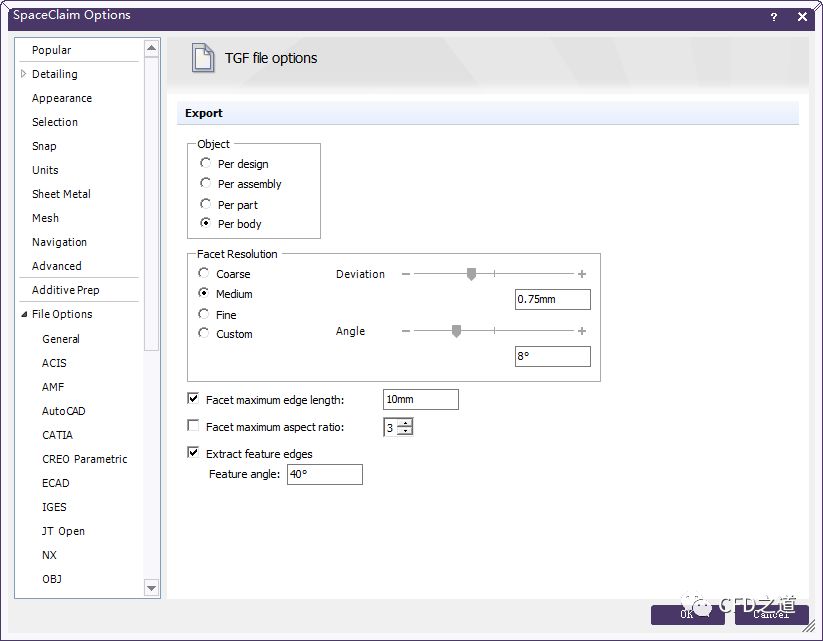Click the Deviation slider minus icon

(x=406, y=274)
